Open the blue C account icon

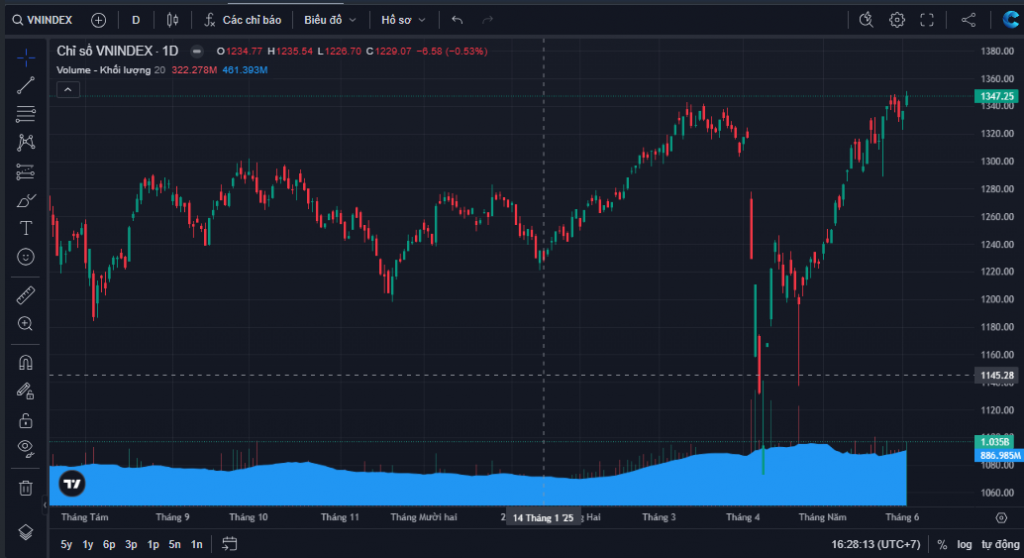coord(1012,20)
